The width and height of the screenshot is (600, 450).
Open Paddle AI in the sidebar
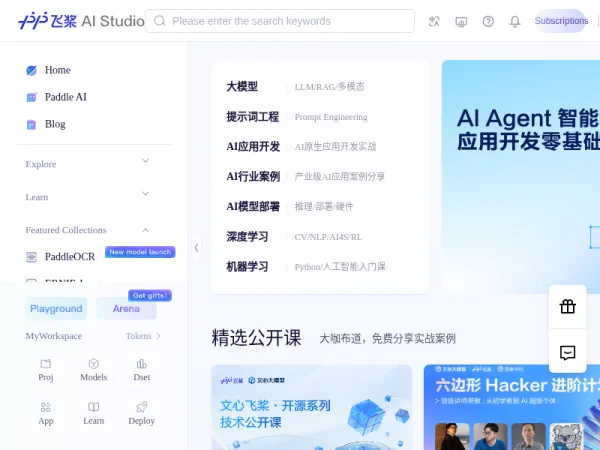pos(65,97)
